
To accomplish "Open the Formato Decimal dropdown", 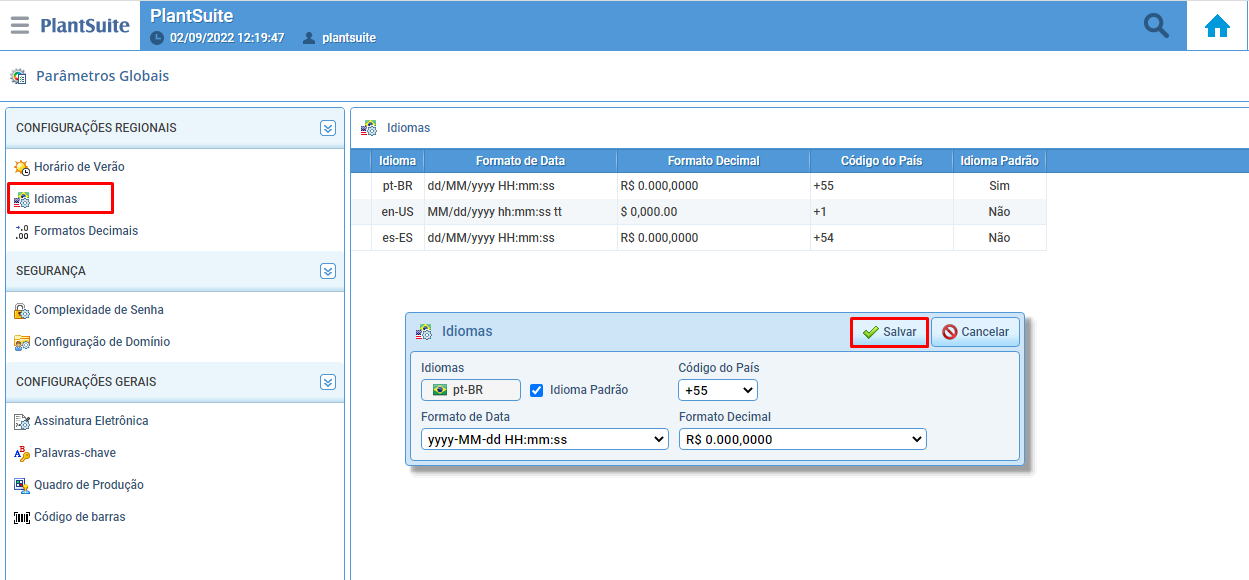I will 803,439.
